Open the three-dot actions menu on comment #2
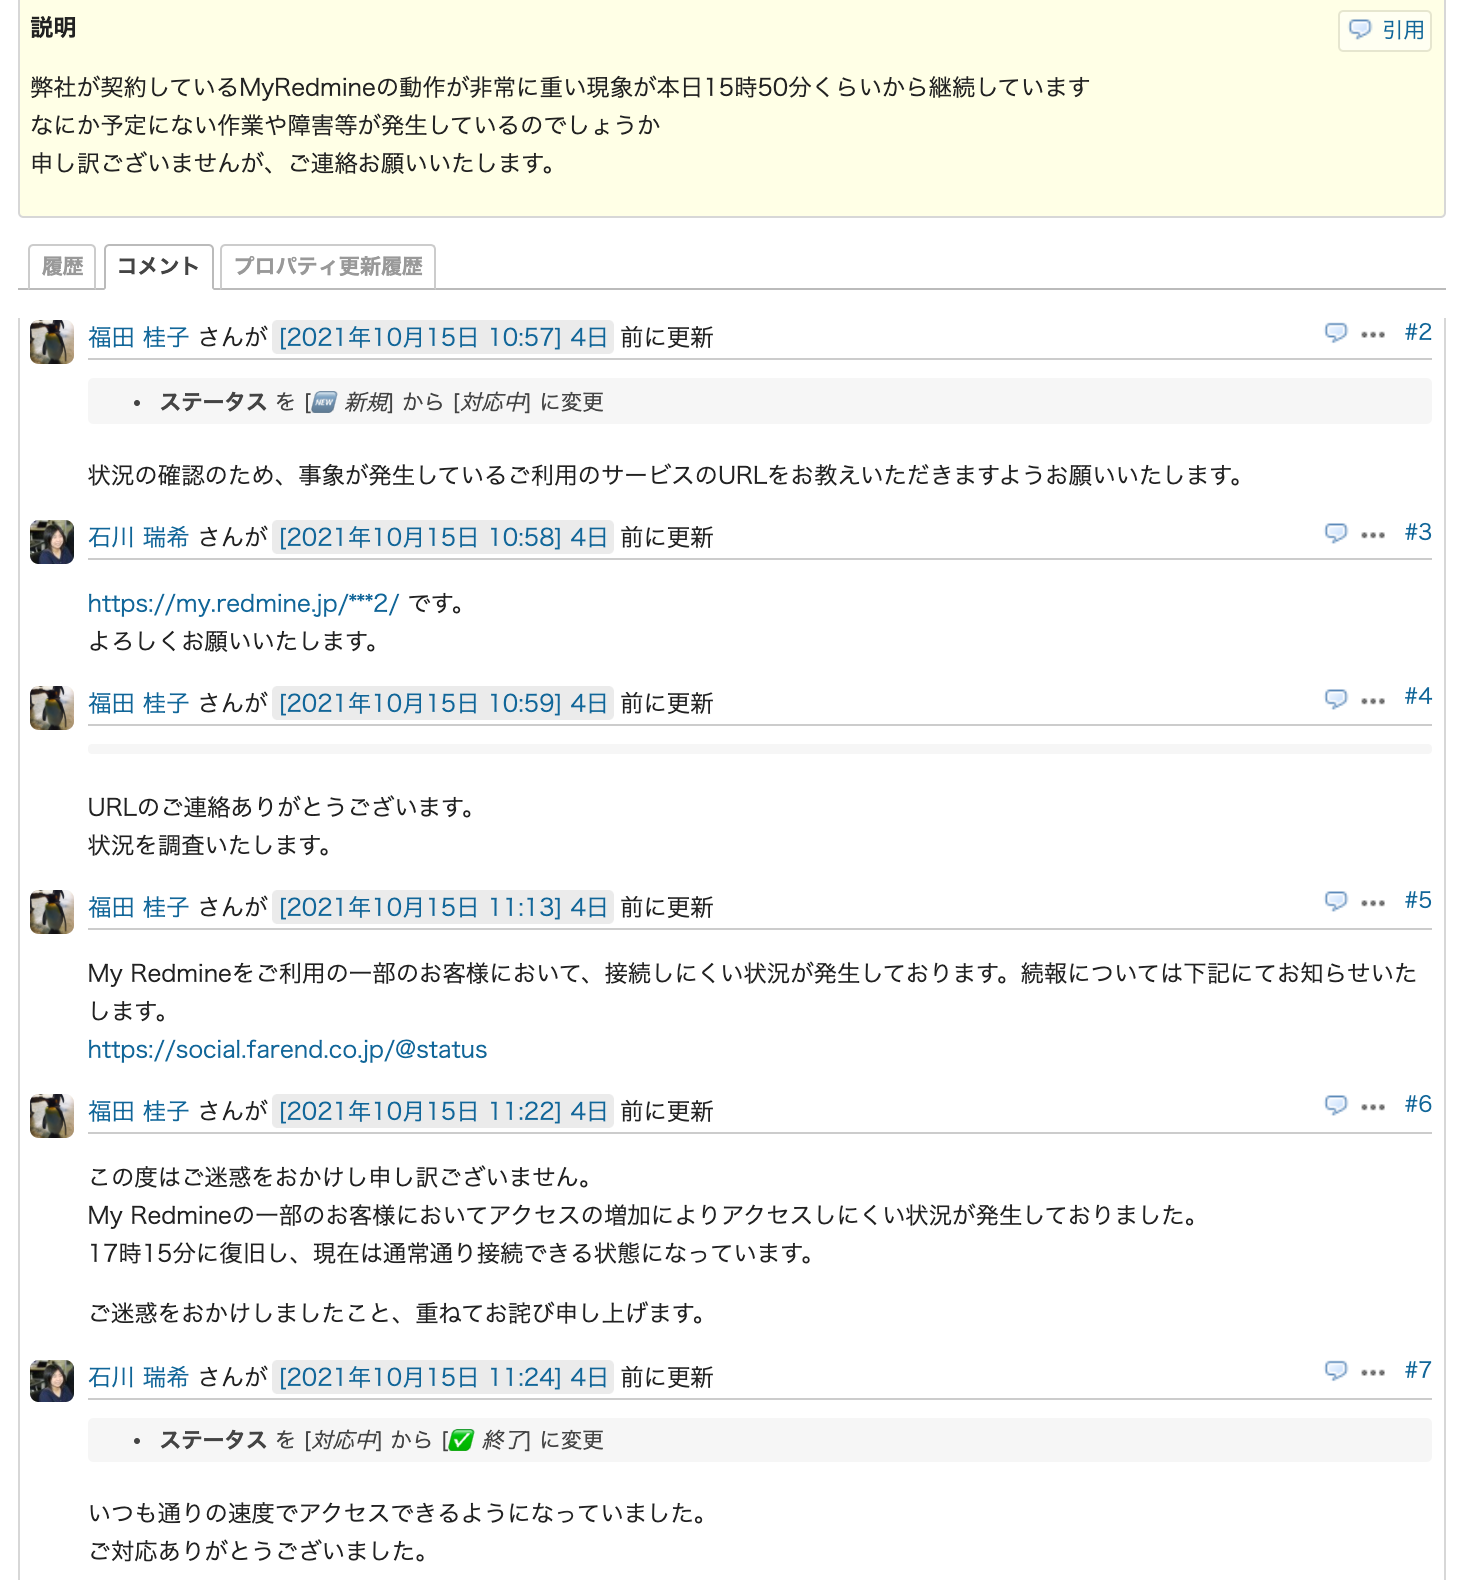This screenshot has height=1580, width=1464. [x=1373, y=335]
